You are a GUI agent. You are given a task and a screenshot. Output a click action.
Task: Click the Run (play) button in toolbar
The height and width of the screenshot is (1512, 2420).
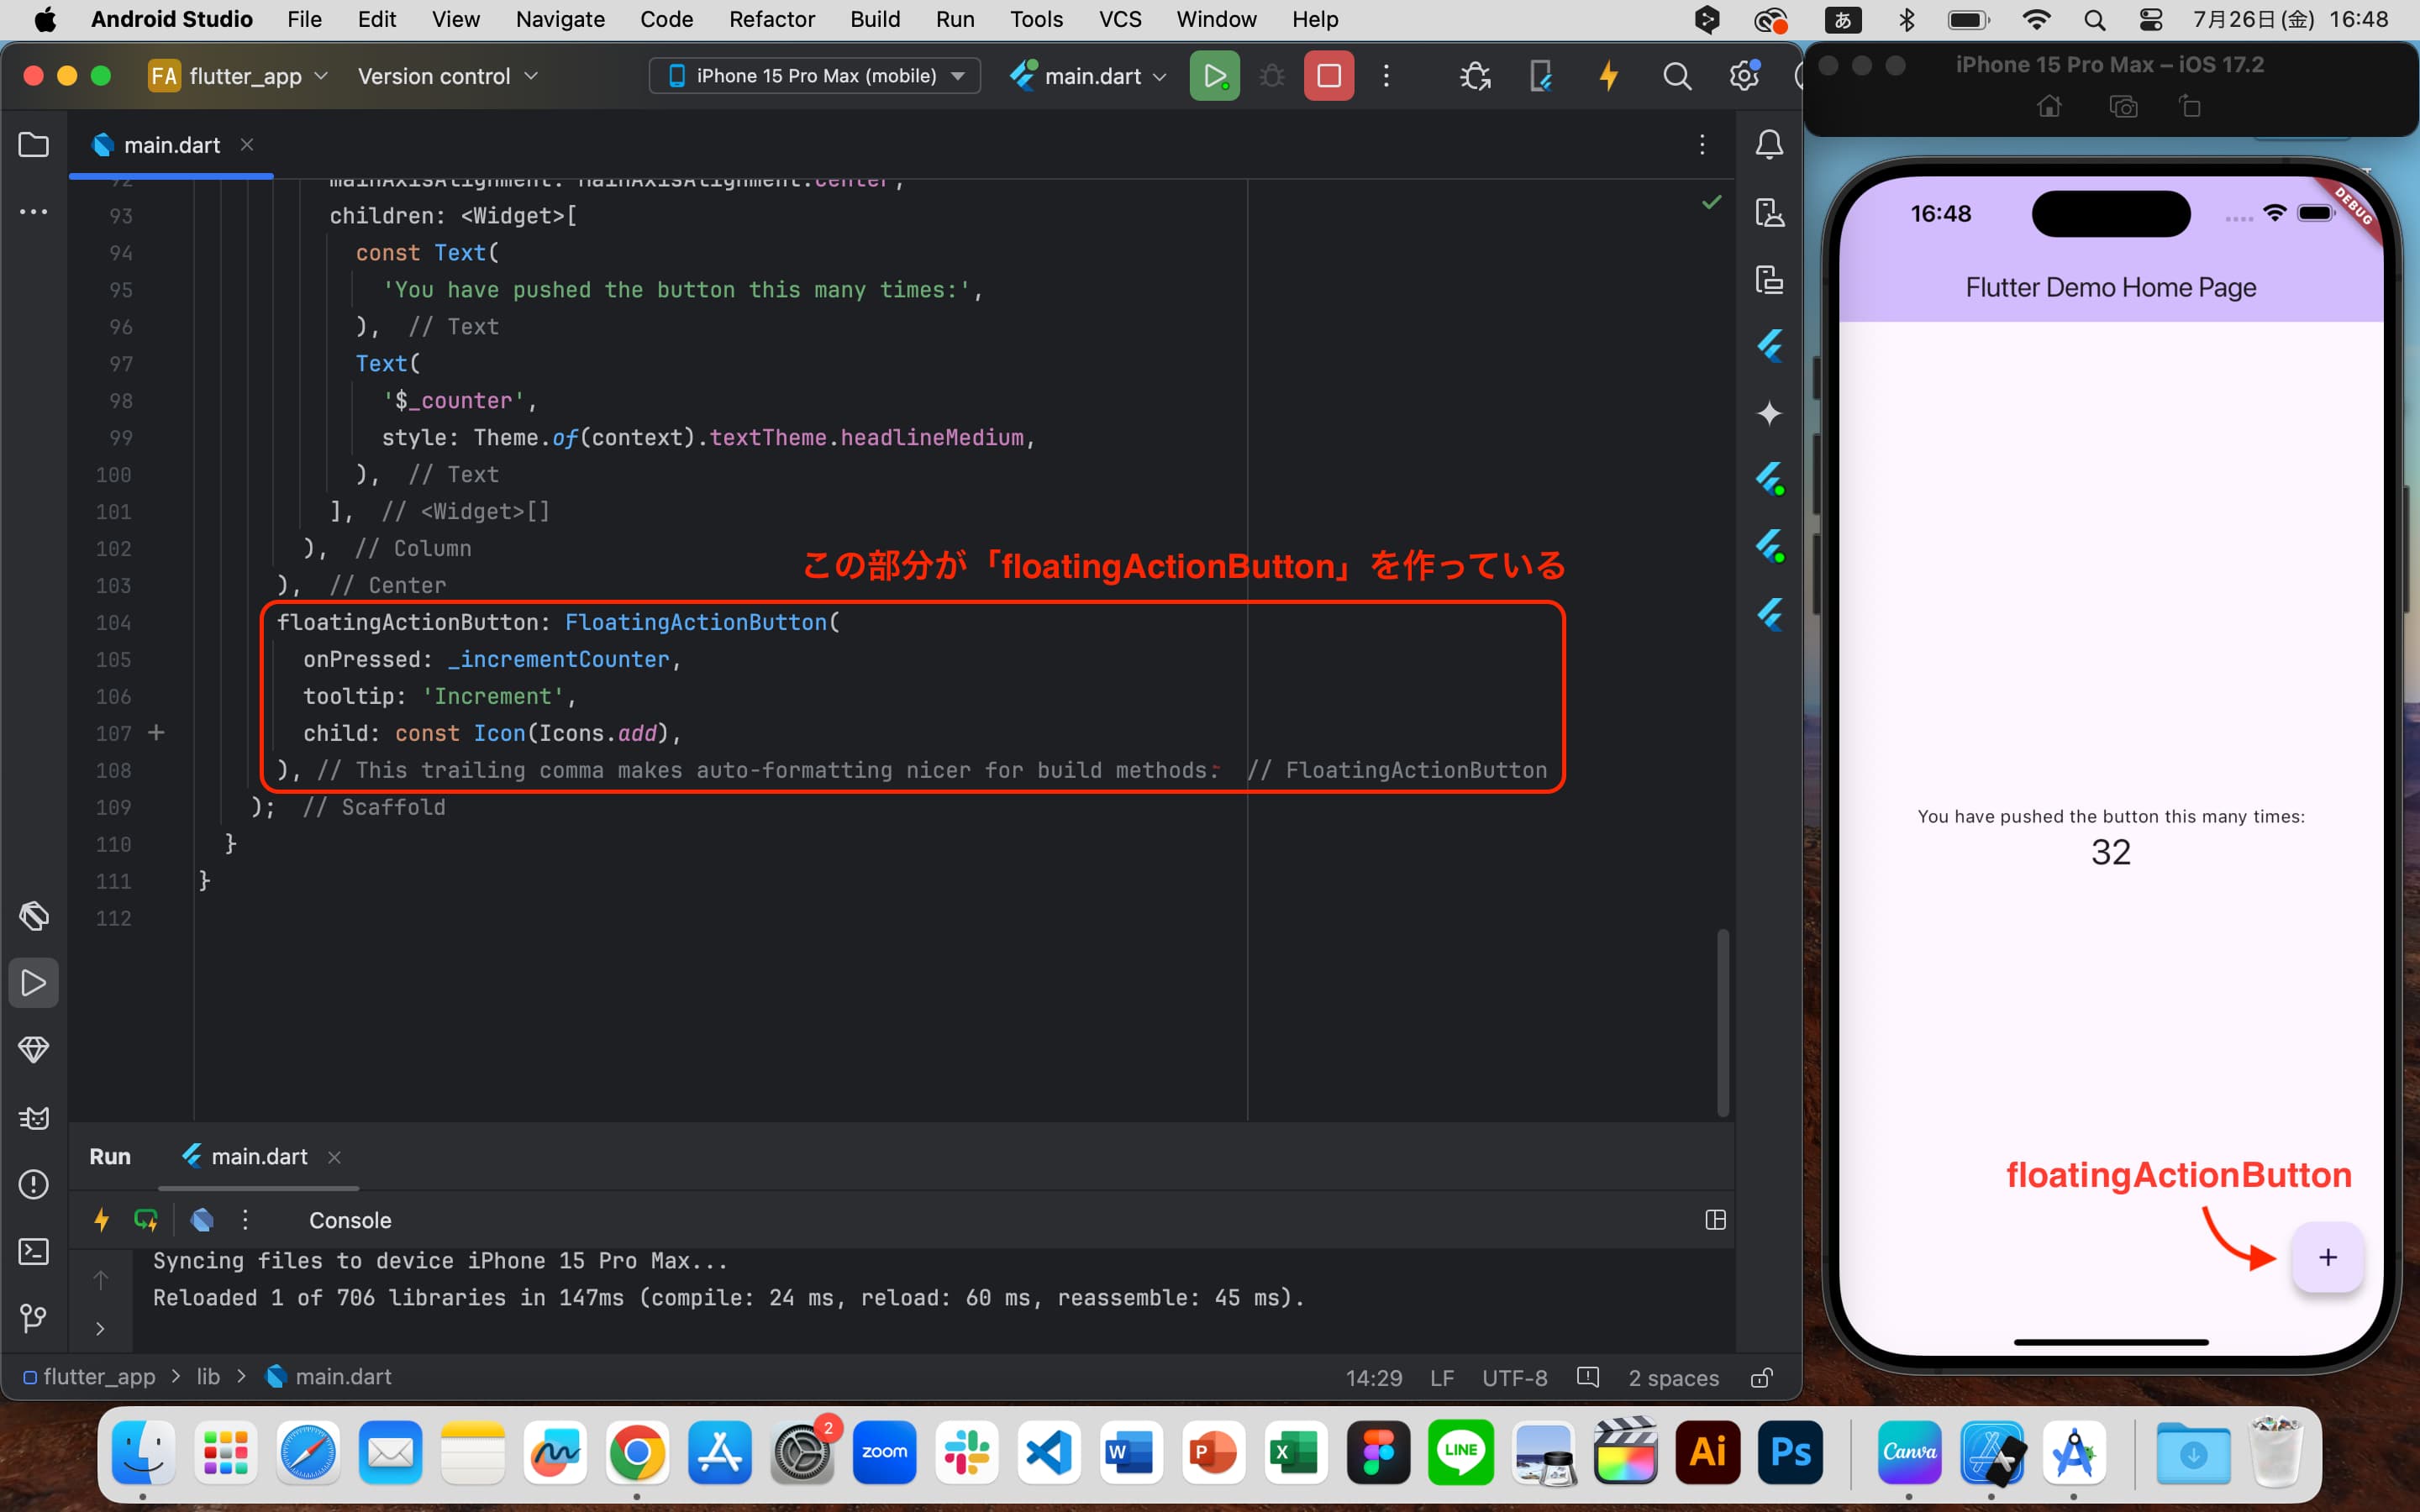point(1214,75)
